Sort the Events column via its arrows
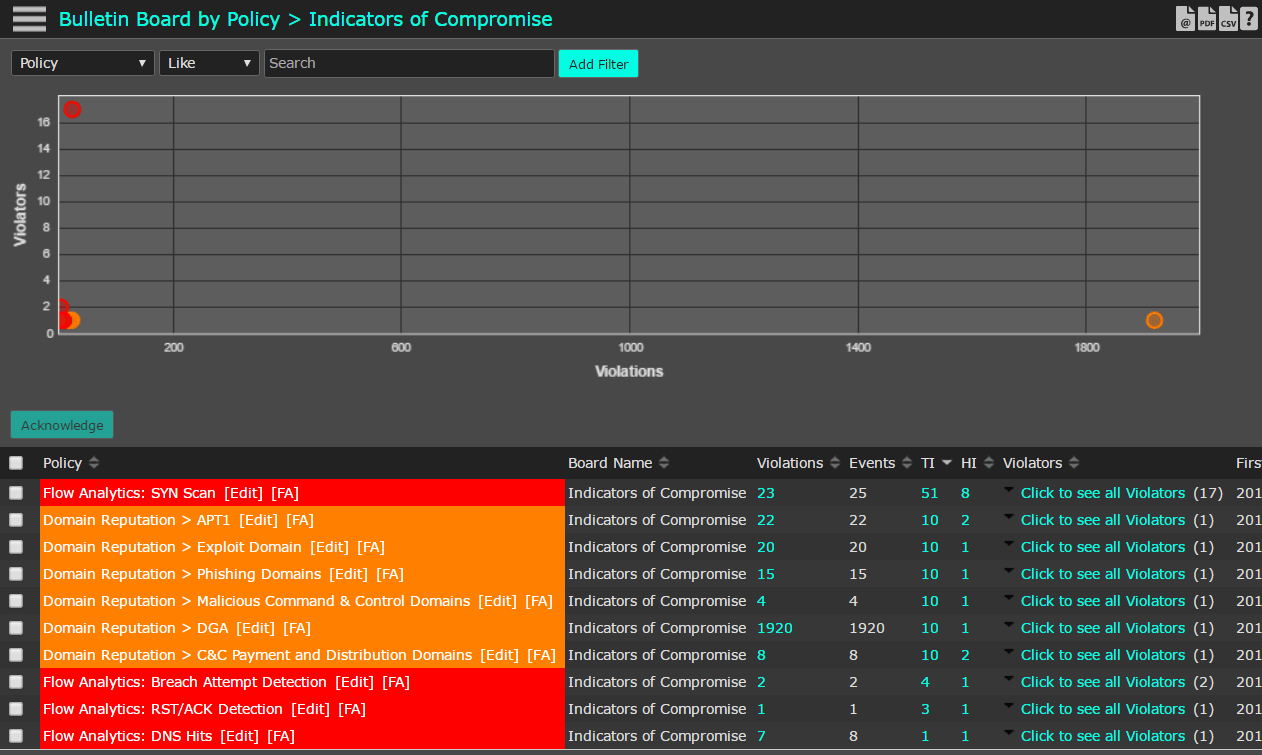Viewport: 1262px width, 755px height. [906, 463]
